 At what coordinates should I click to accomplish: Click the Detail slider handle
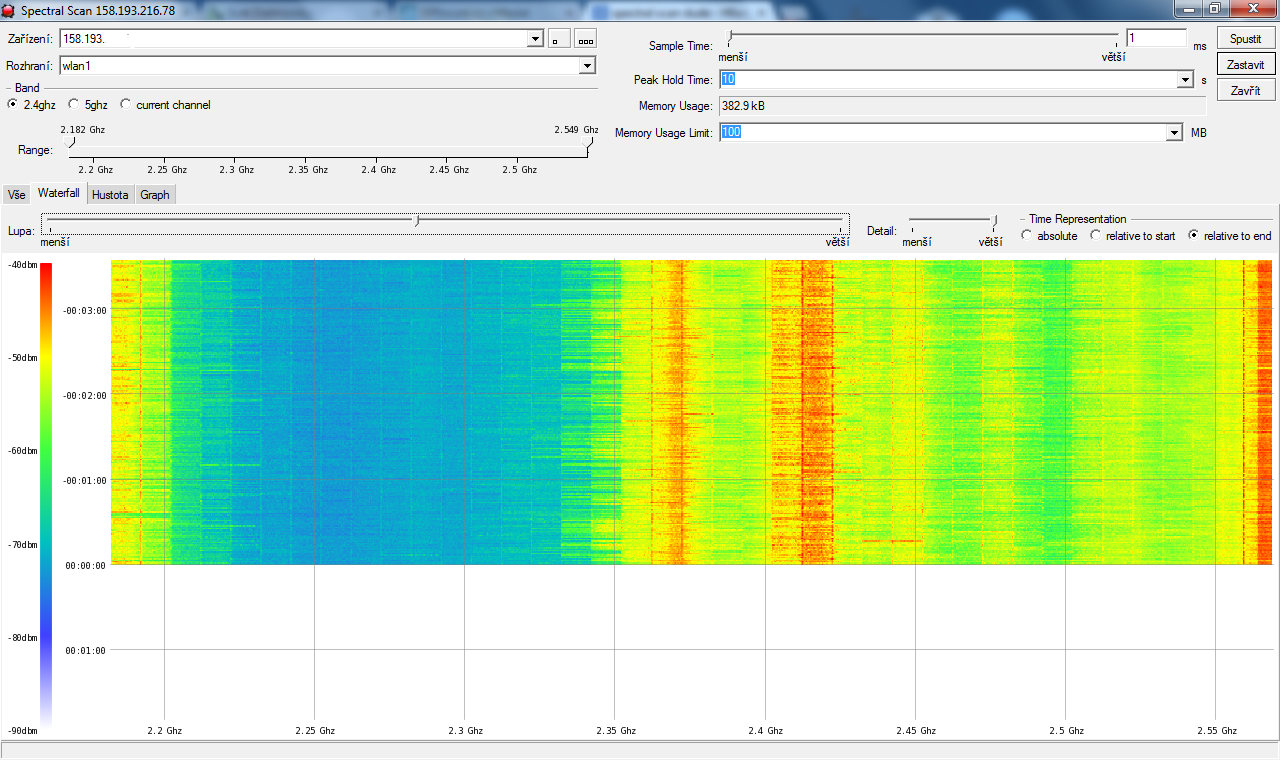(x=995, y=220)
